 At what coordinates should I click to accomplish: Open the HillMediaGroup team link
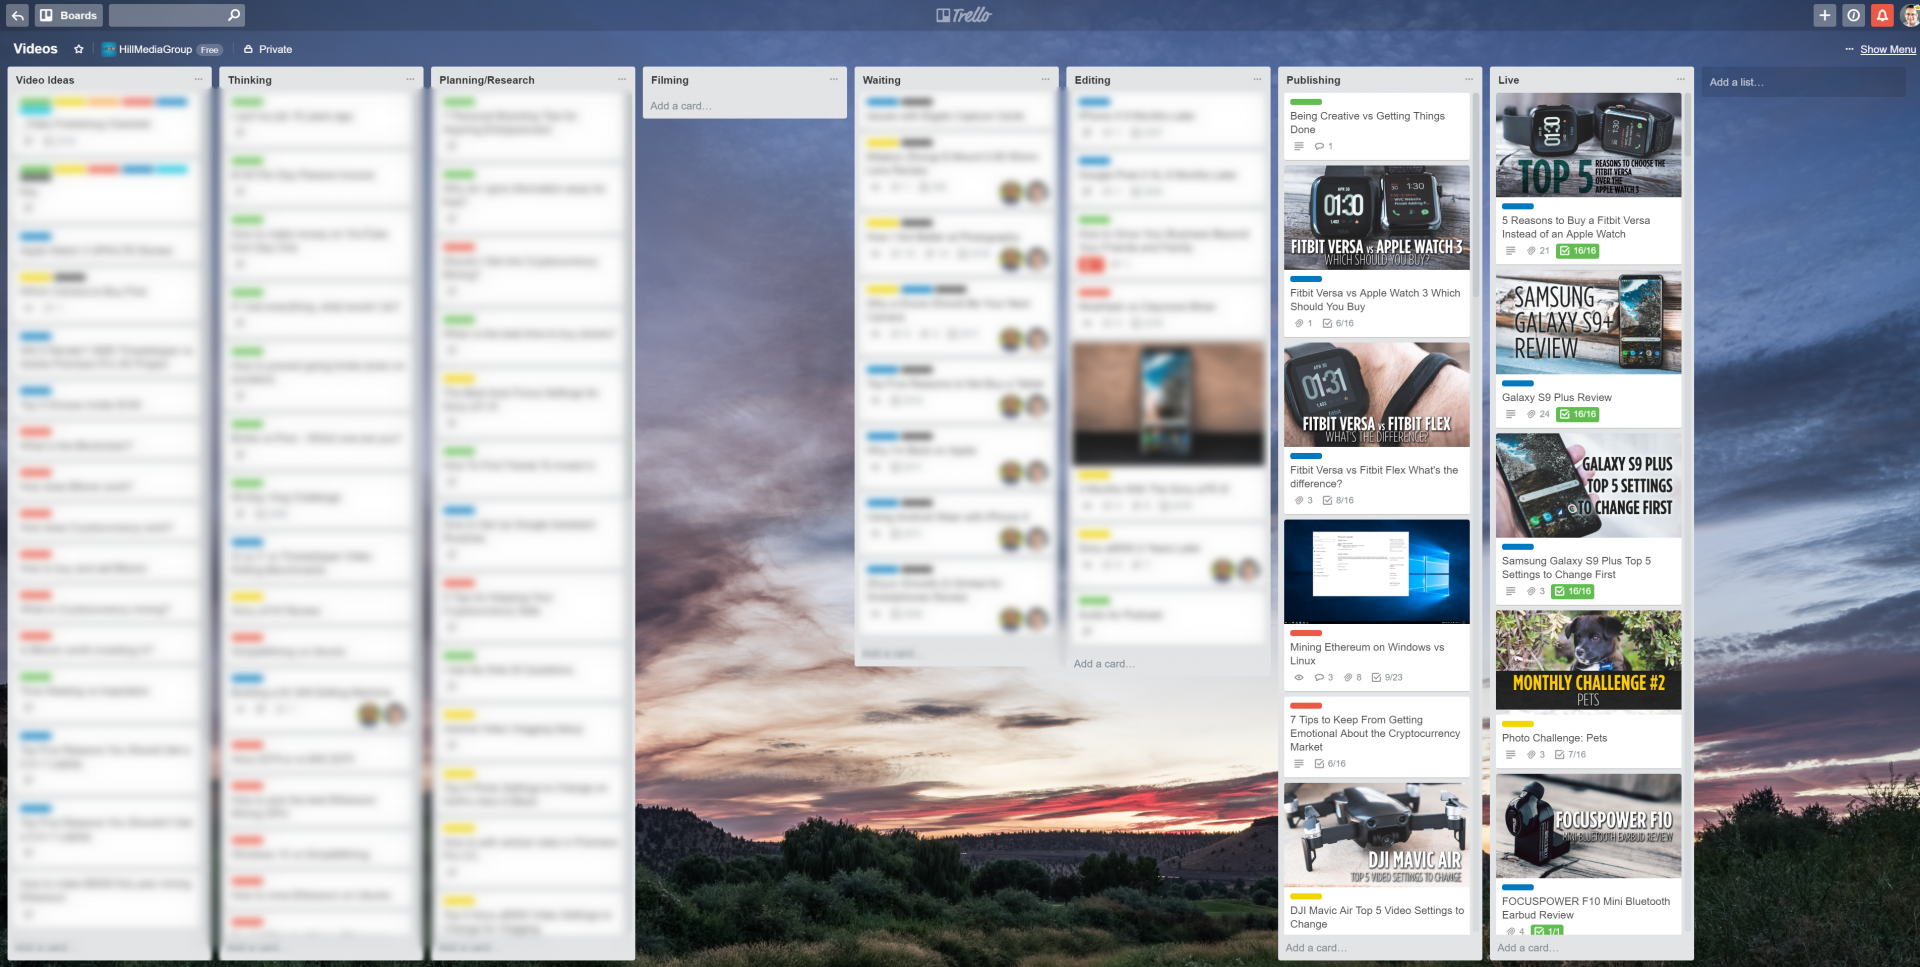[155, 49]
